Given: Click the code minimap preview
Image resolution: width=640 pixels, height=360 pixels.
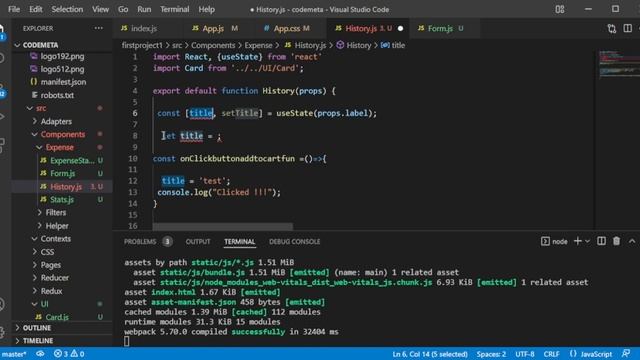Looking at the screenshot, I should click(619, 64).
